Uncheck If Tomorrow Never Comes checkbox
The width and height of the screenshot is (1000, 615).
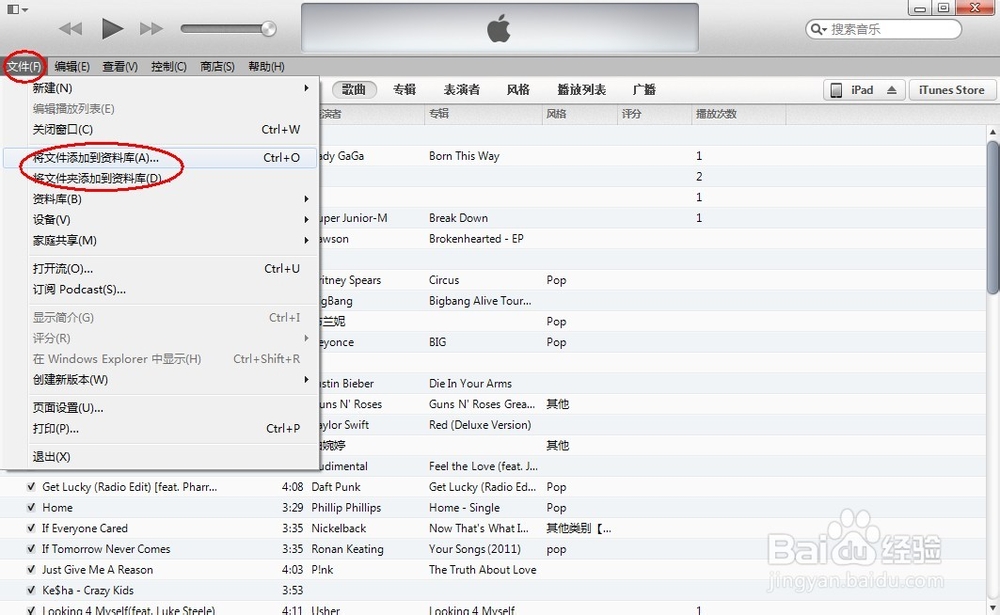[x=31, y=549]
